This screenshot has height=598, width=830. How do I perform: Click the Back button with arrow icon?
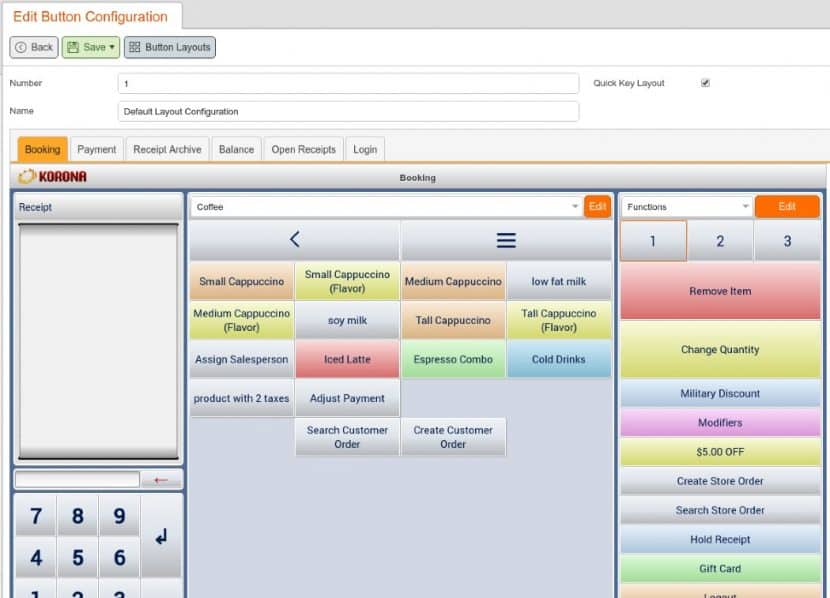[x=34, y=47]
